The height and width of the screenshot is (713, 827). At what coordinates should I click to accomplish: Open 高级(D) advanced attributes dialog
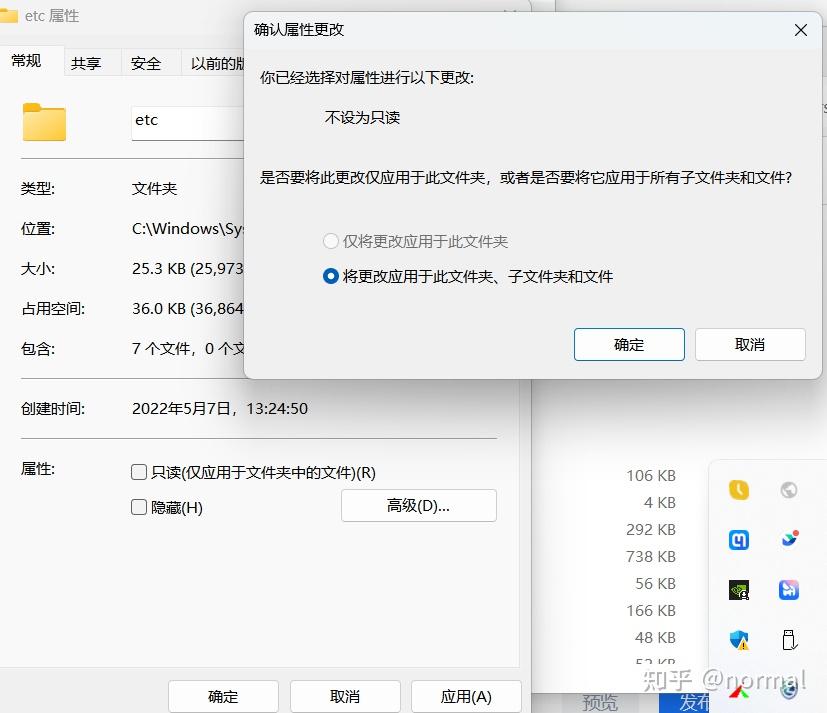[x=418, y=505]
